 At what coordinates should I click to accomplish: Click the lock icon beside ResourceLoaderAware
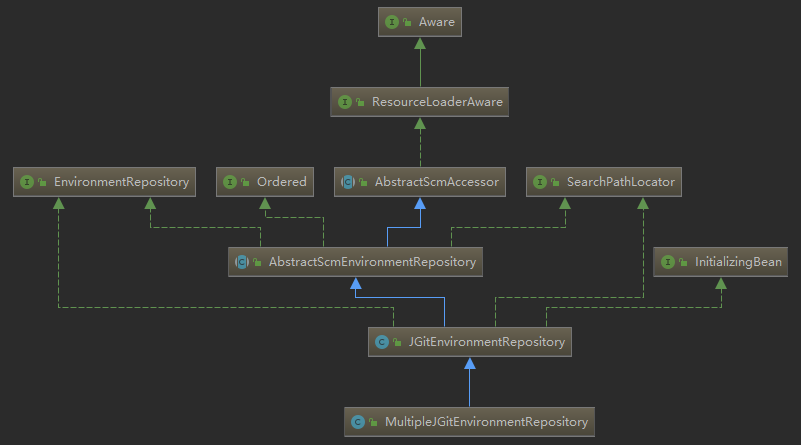[360, 102]
